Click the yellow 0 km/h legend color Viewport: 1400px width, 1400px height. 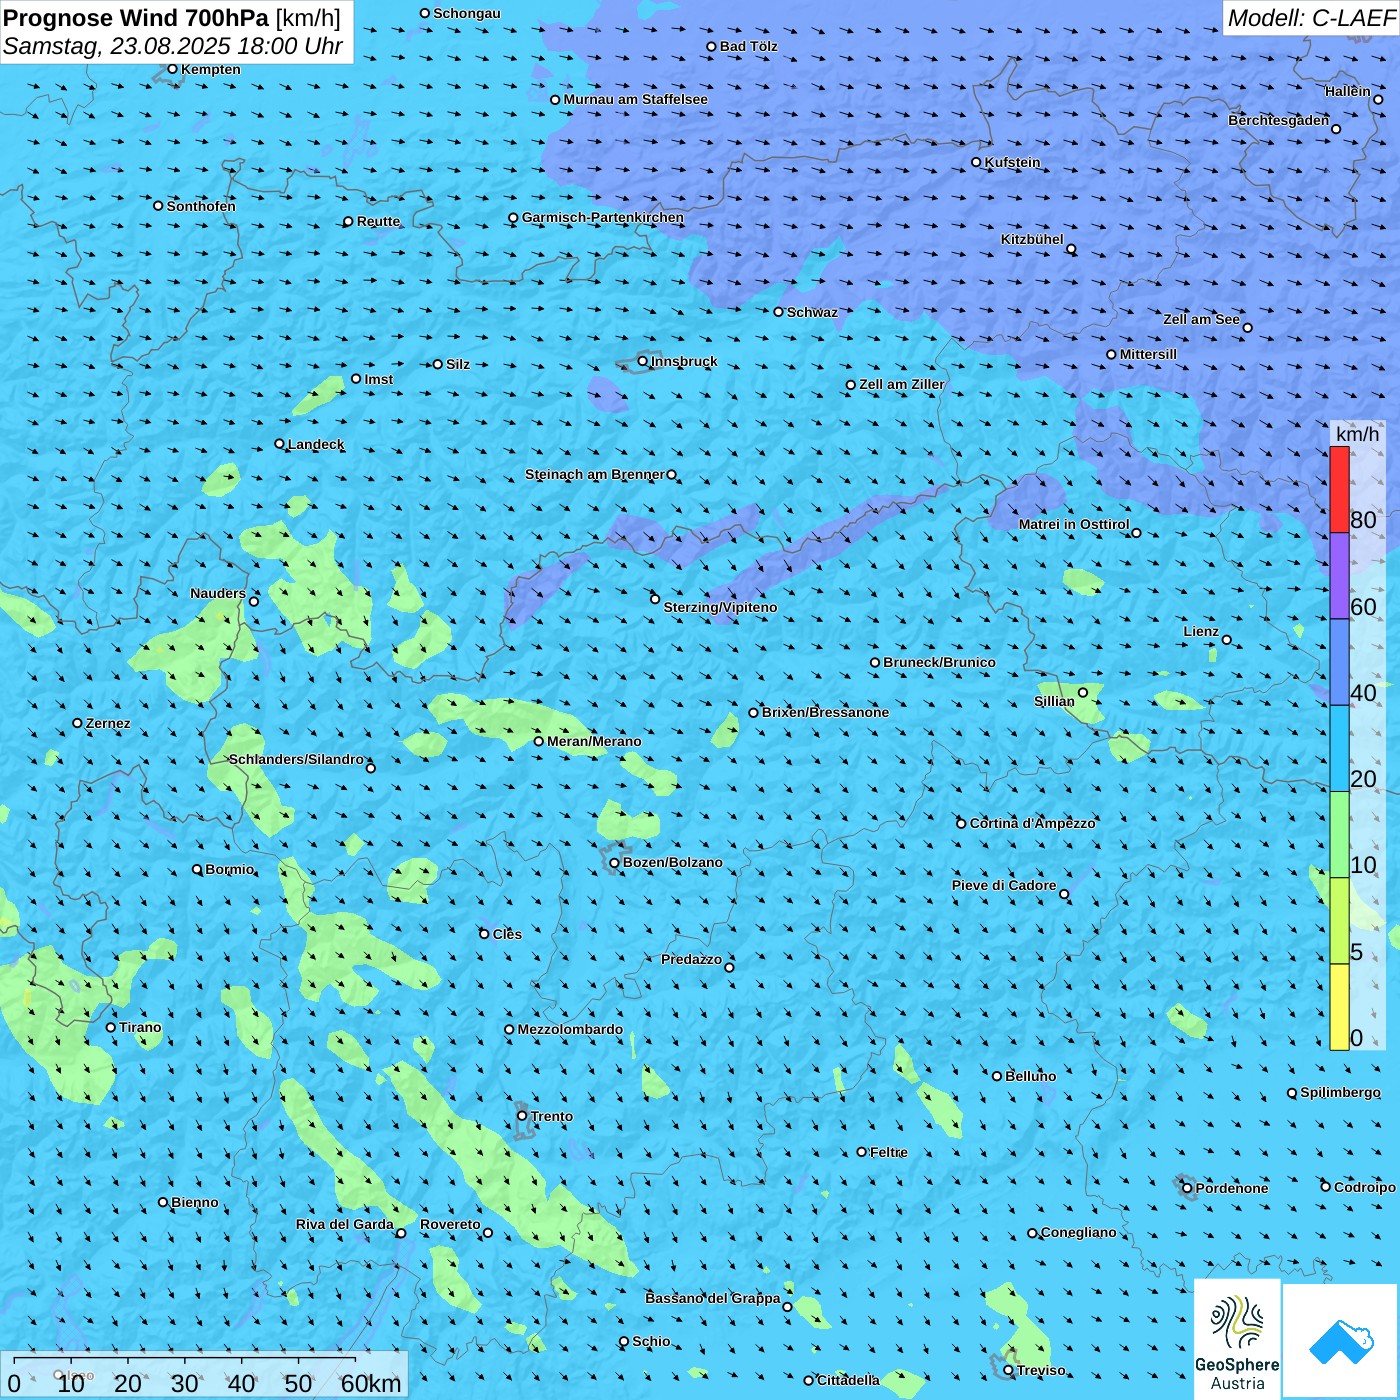pos(1339,1007)
